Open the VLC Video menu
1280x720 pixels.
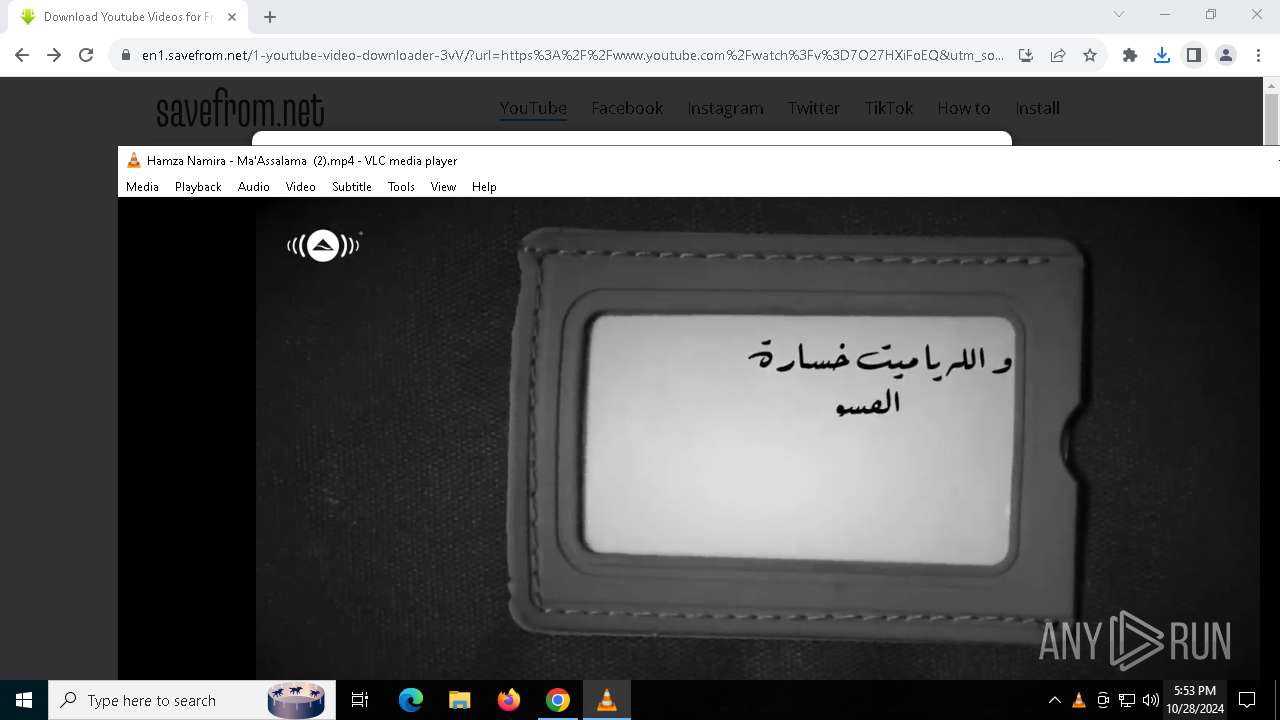tap(300, 187)
